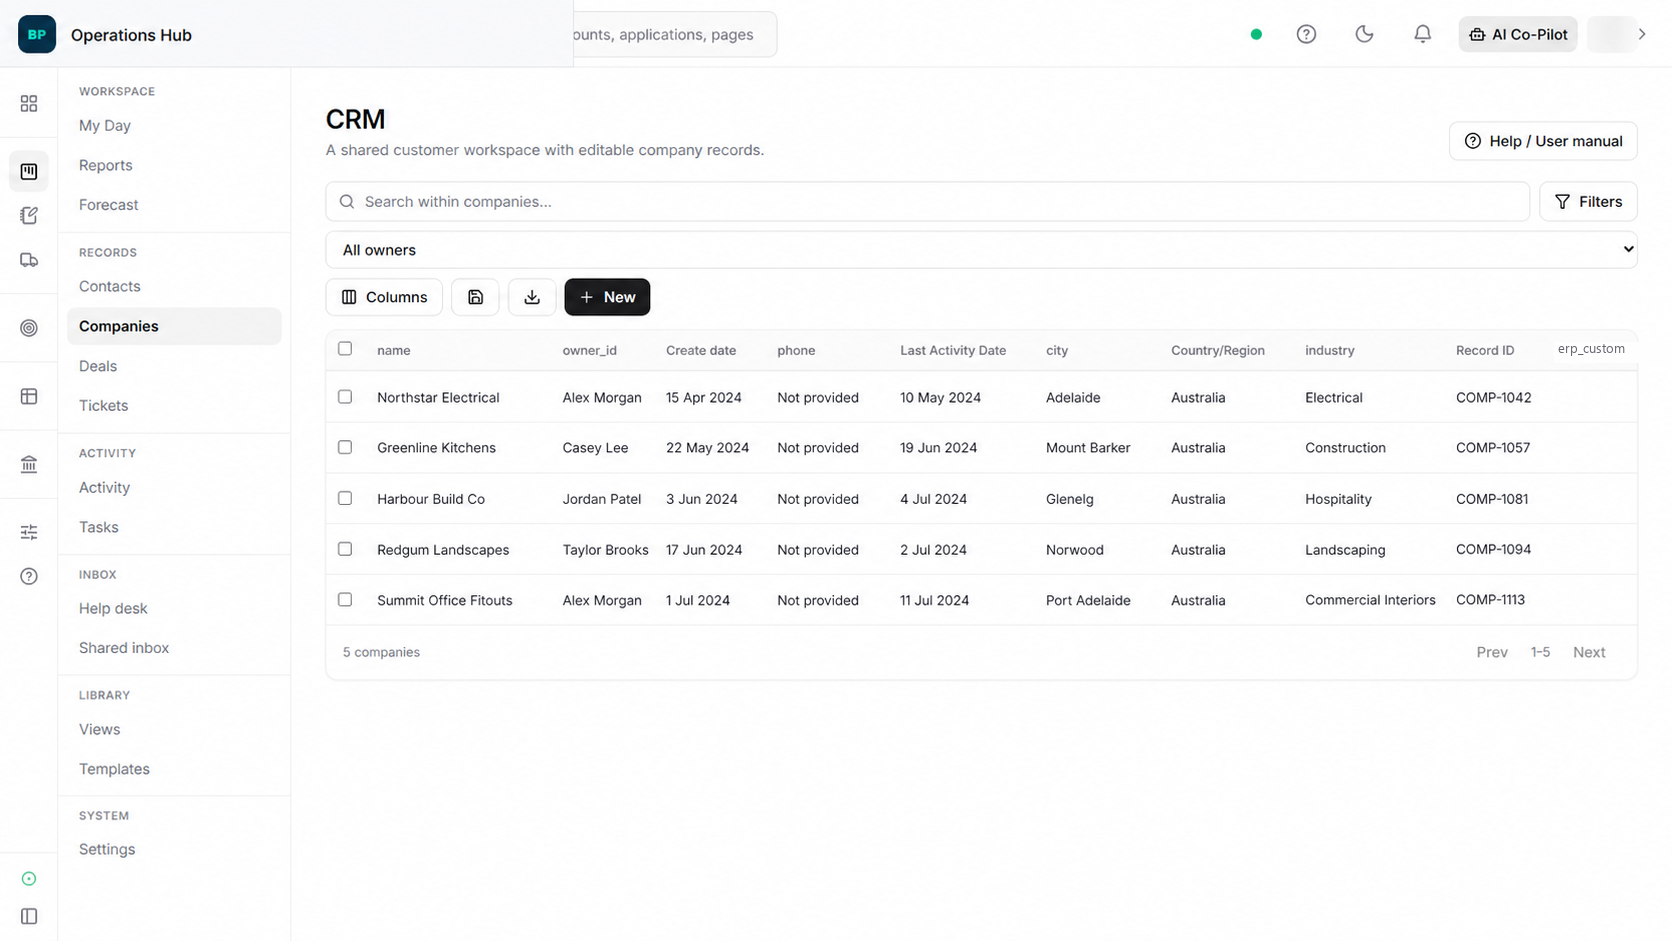Image resolution: width=1672 pixels, height=941 pixels.
Task: Click the Prev pagination link
Action: click(1492, 652)
